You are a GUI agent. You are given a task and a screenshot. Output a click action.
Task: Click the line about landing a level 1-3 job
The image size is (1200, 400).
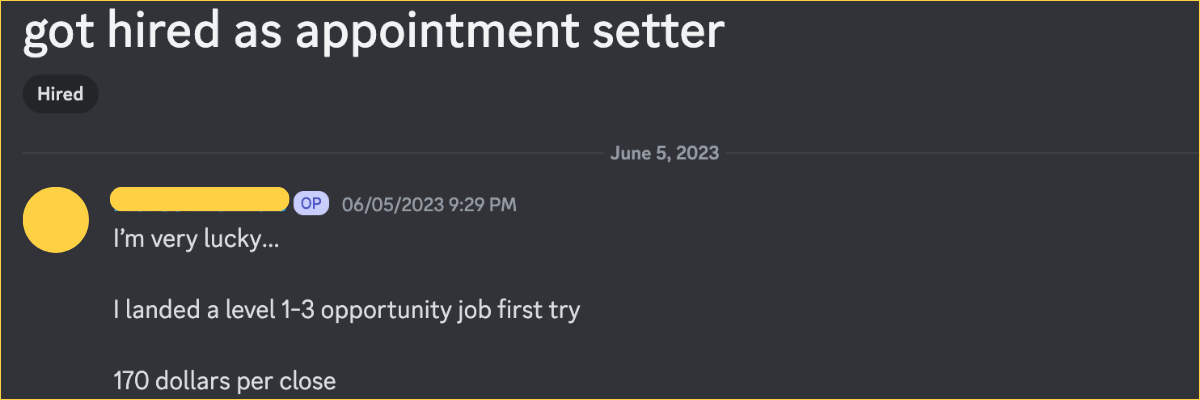pyautogui.click(x=346, y=310)
